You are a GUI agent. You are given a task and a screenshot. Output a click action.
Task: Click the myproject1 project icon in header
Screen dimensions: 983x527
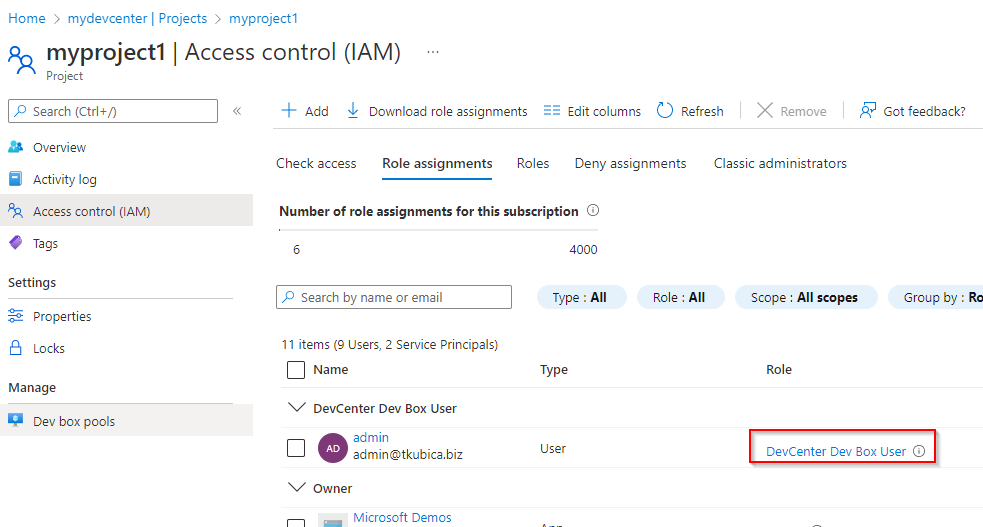coord(22,60)
